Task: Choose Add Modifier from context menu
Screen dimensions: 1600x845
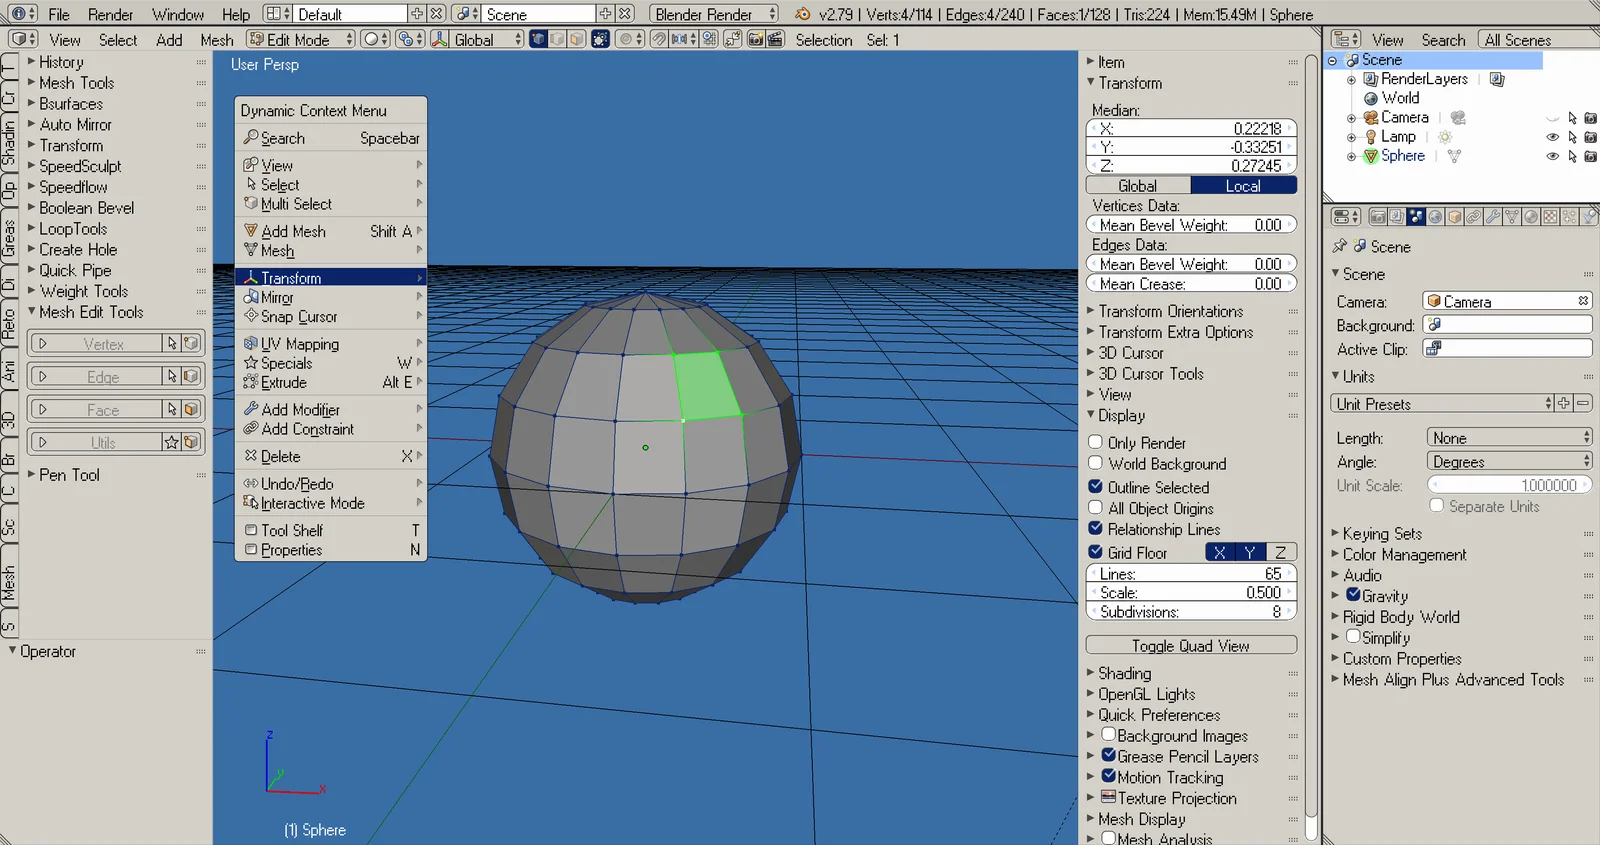Action: pos(301,410)
